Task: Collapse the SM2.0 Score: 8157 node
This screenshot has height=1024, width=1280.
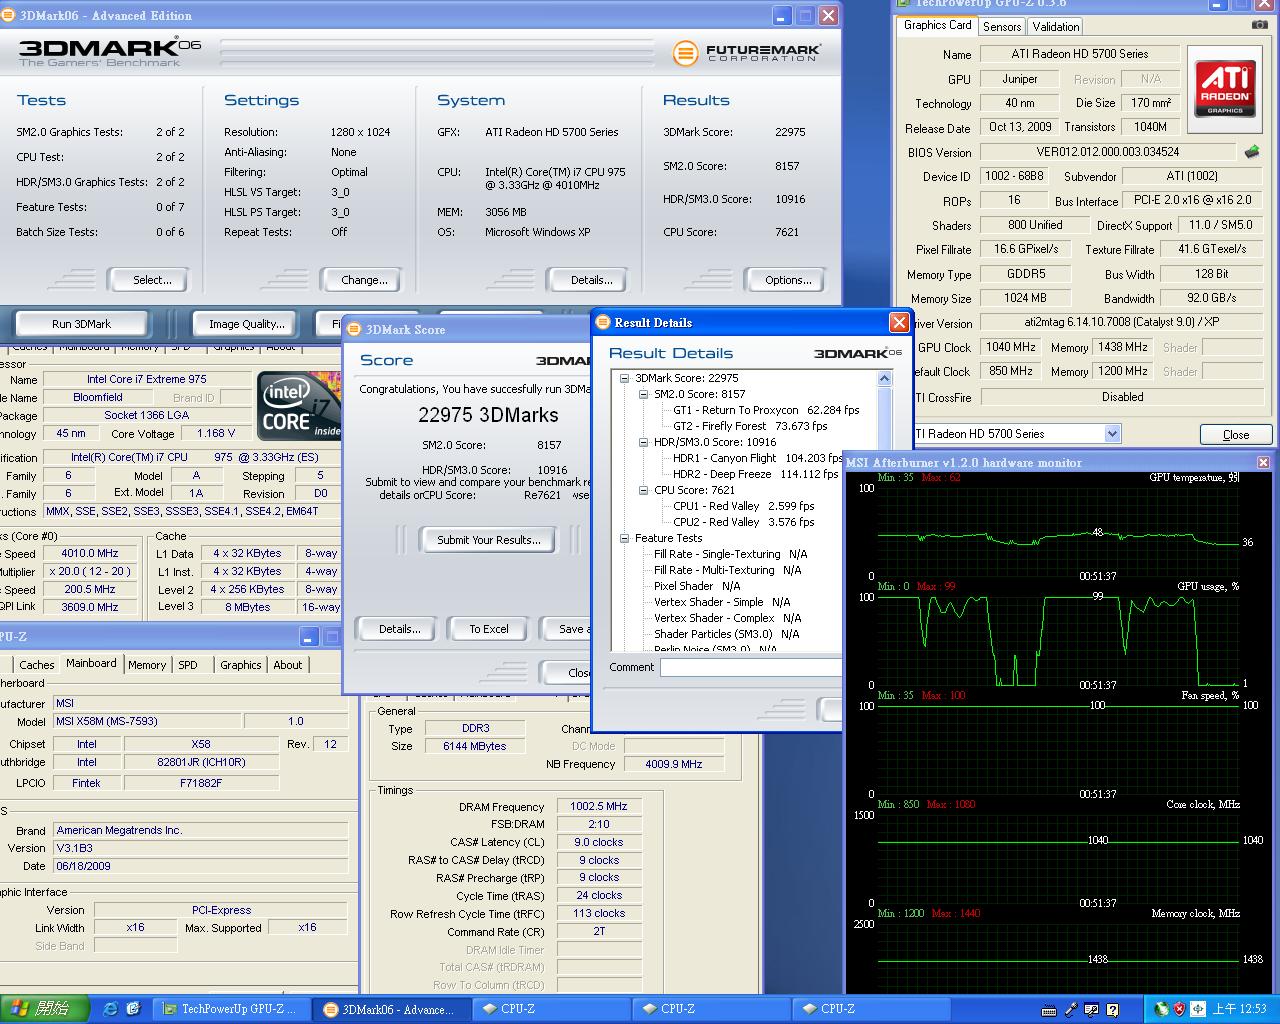Action: [x=644, y=394]
